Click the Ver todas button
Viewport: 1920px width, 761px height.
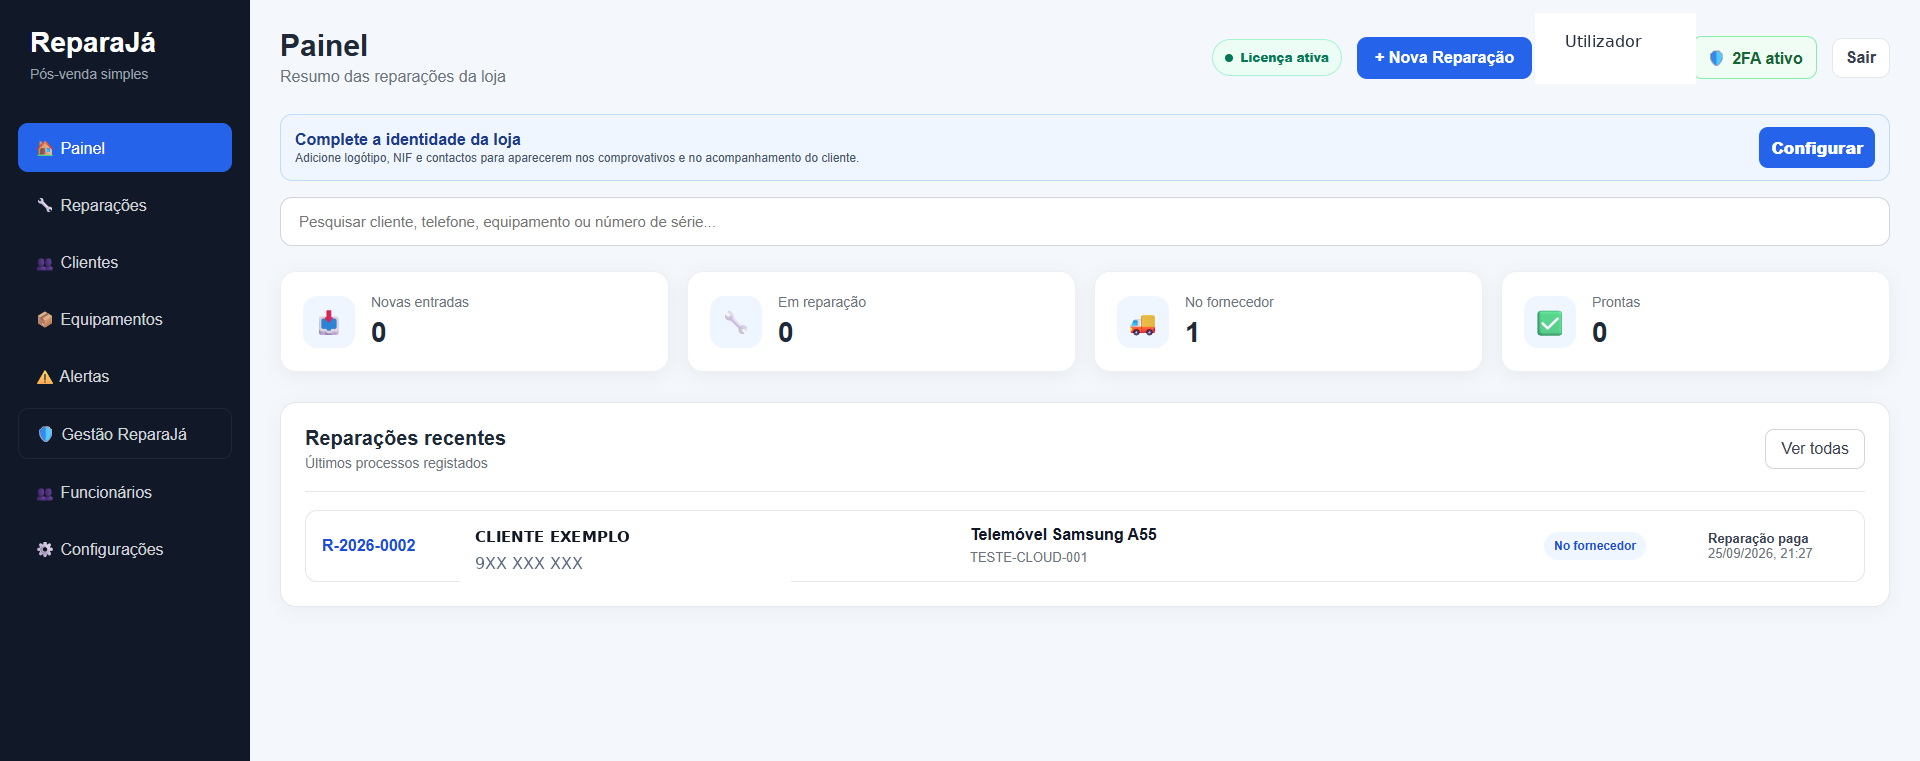[x=1815, y=449]
